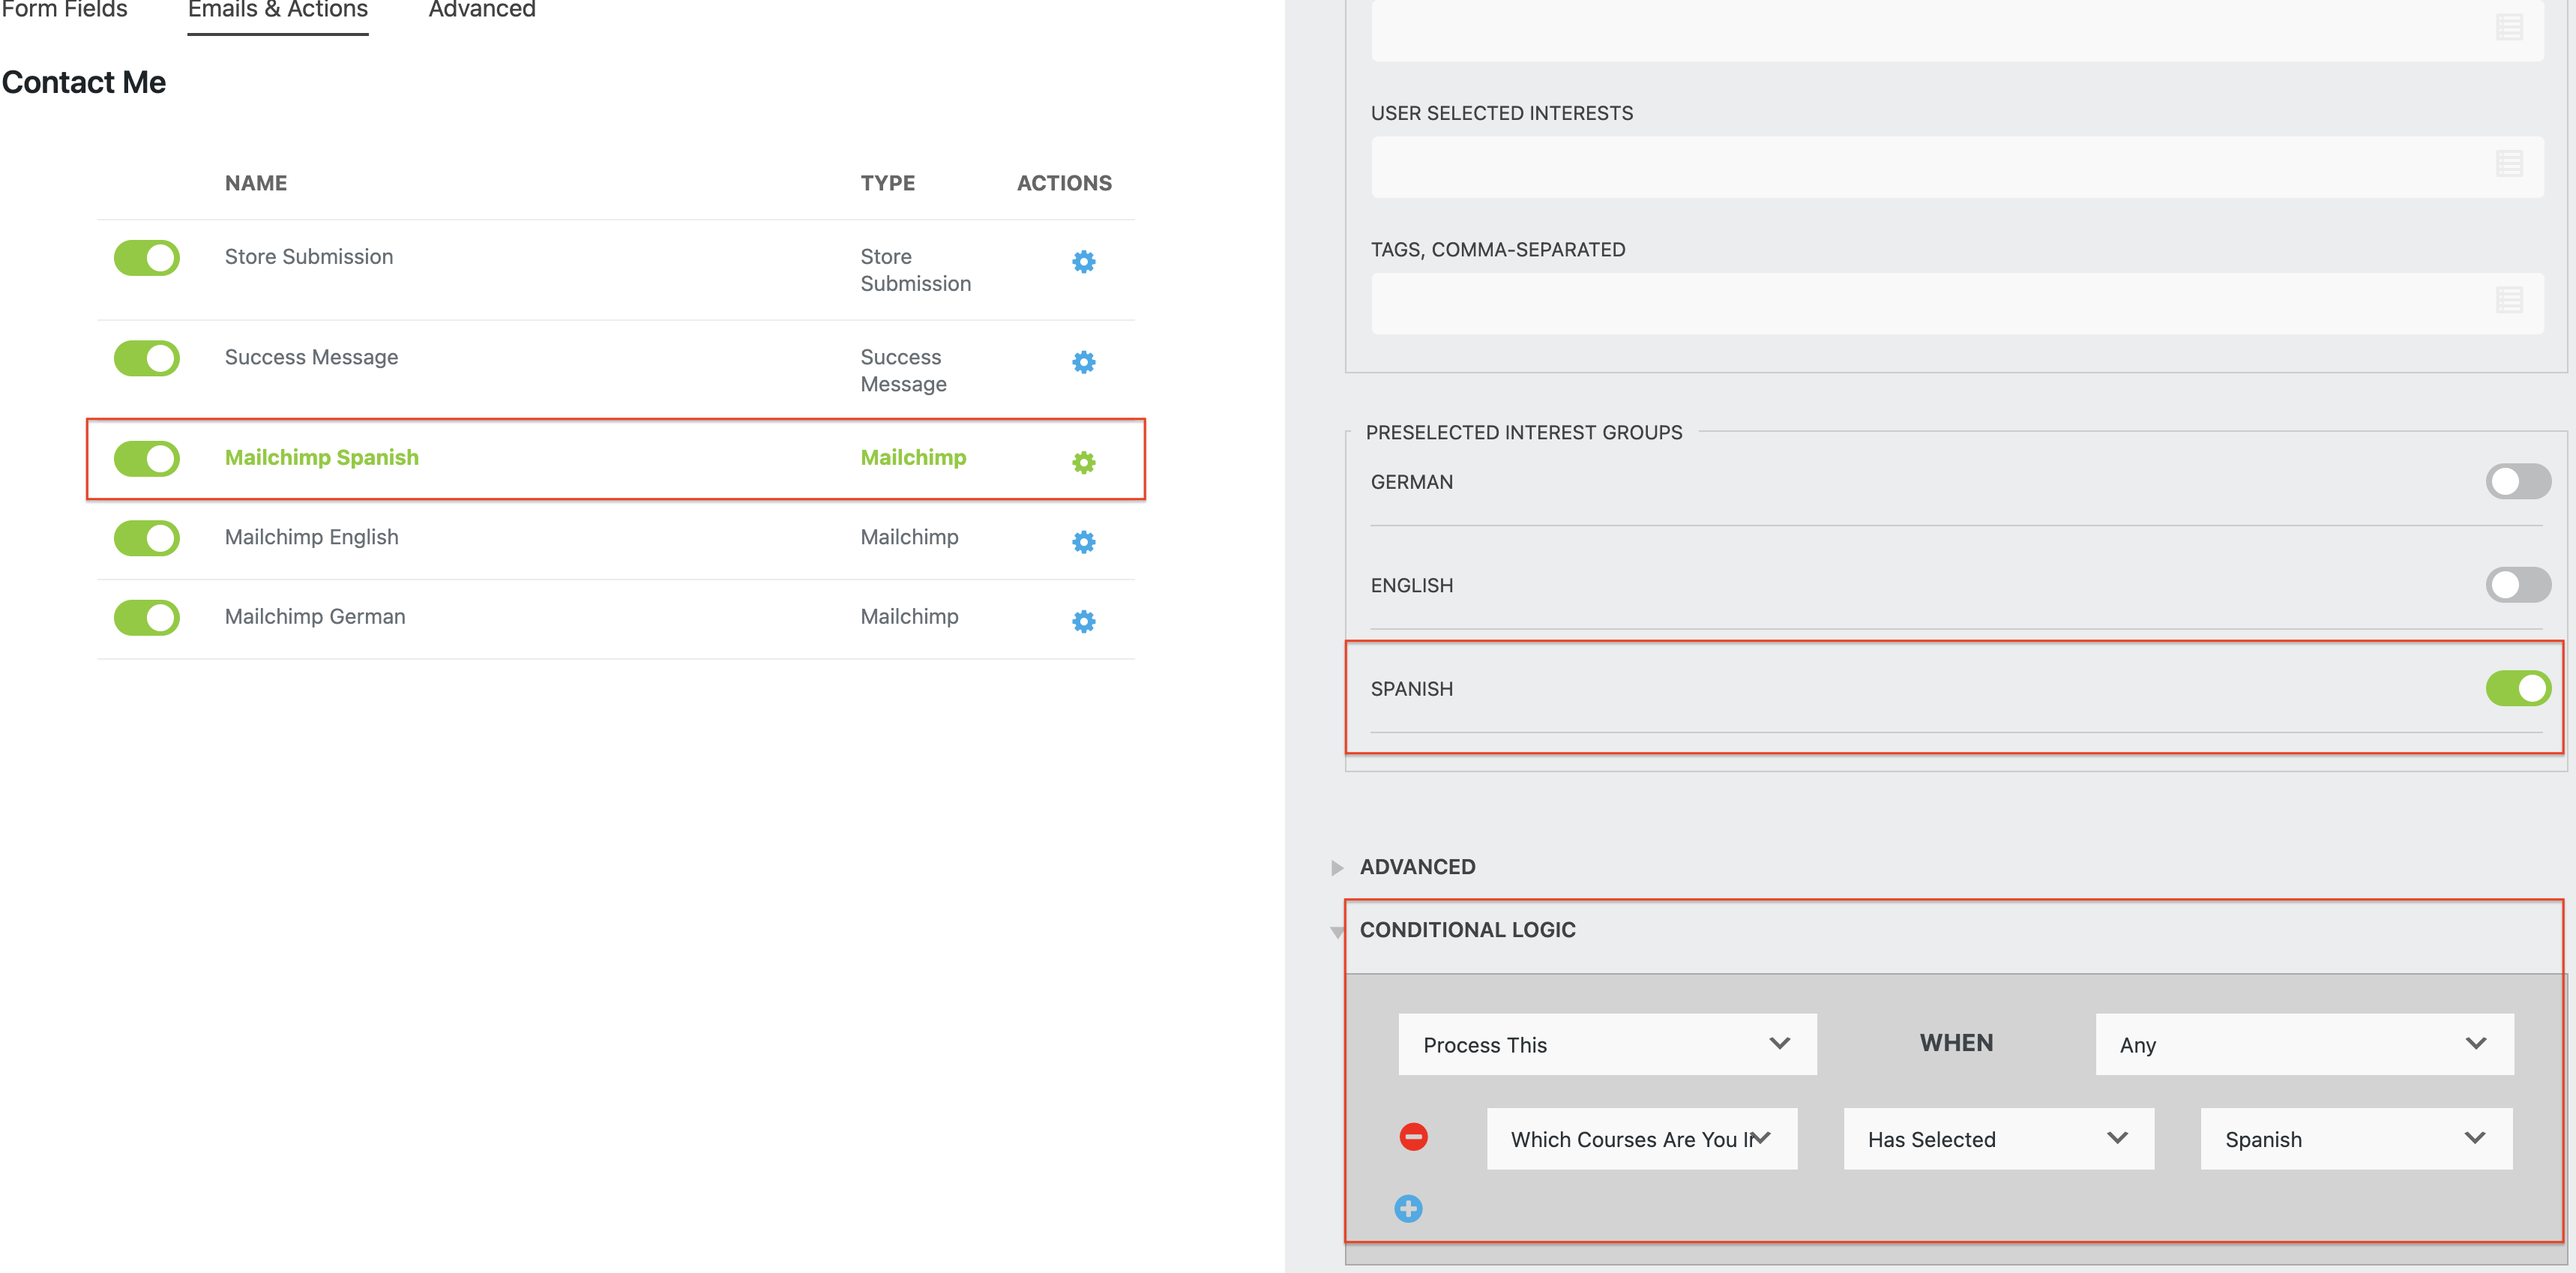Open gear settings for Mailchimp German
The height and width of the screenshot is (1273, 2576).
[1083, 621]
